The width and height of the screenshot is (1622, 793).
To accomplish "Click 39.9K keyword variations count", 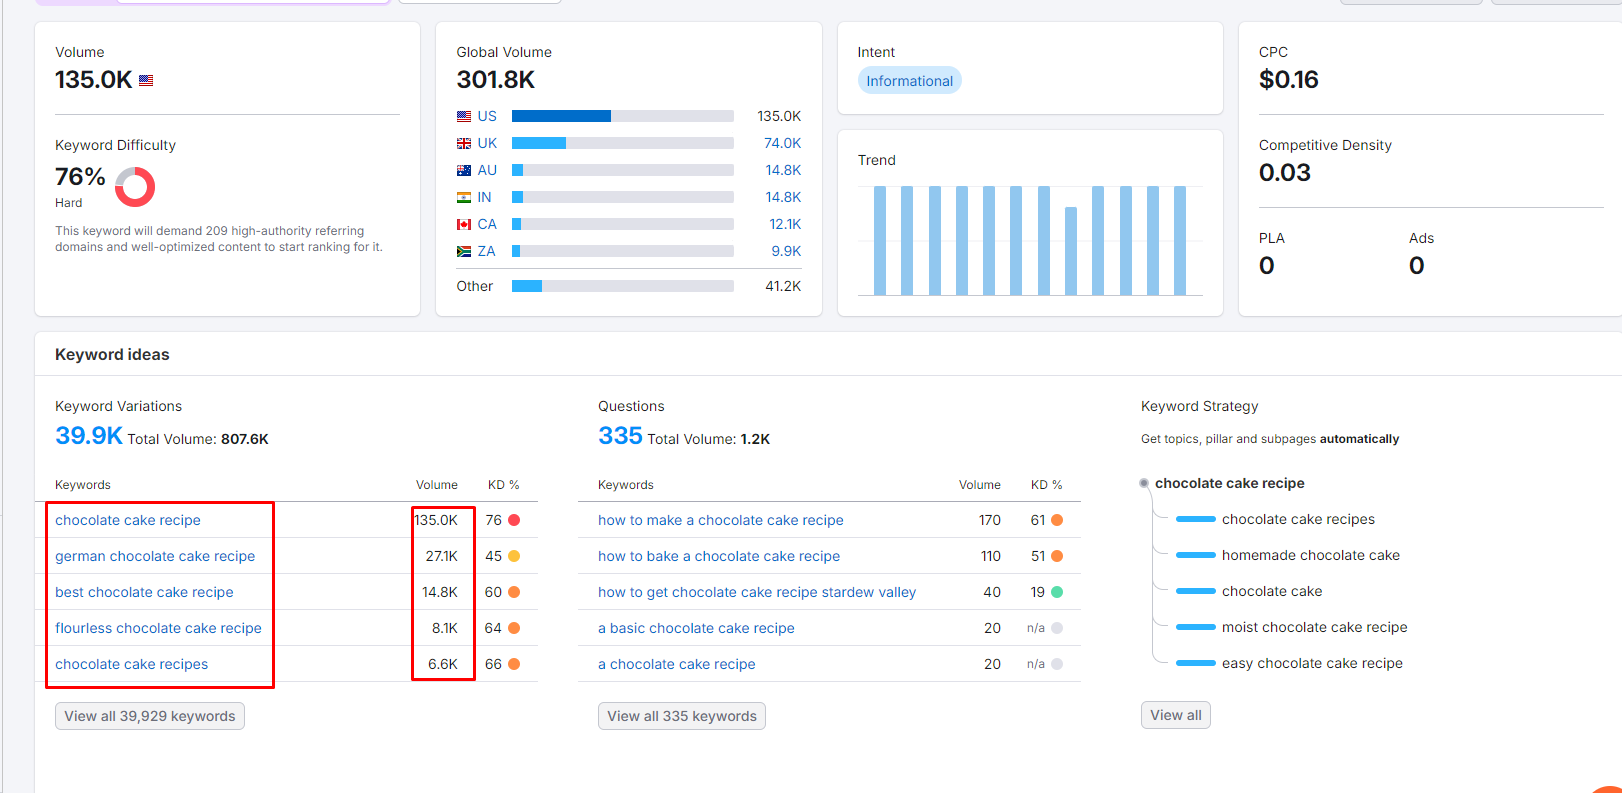I will pos(89,436).
